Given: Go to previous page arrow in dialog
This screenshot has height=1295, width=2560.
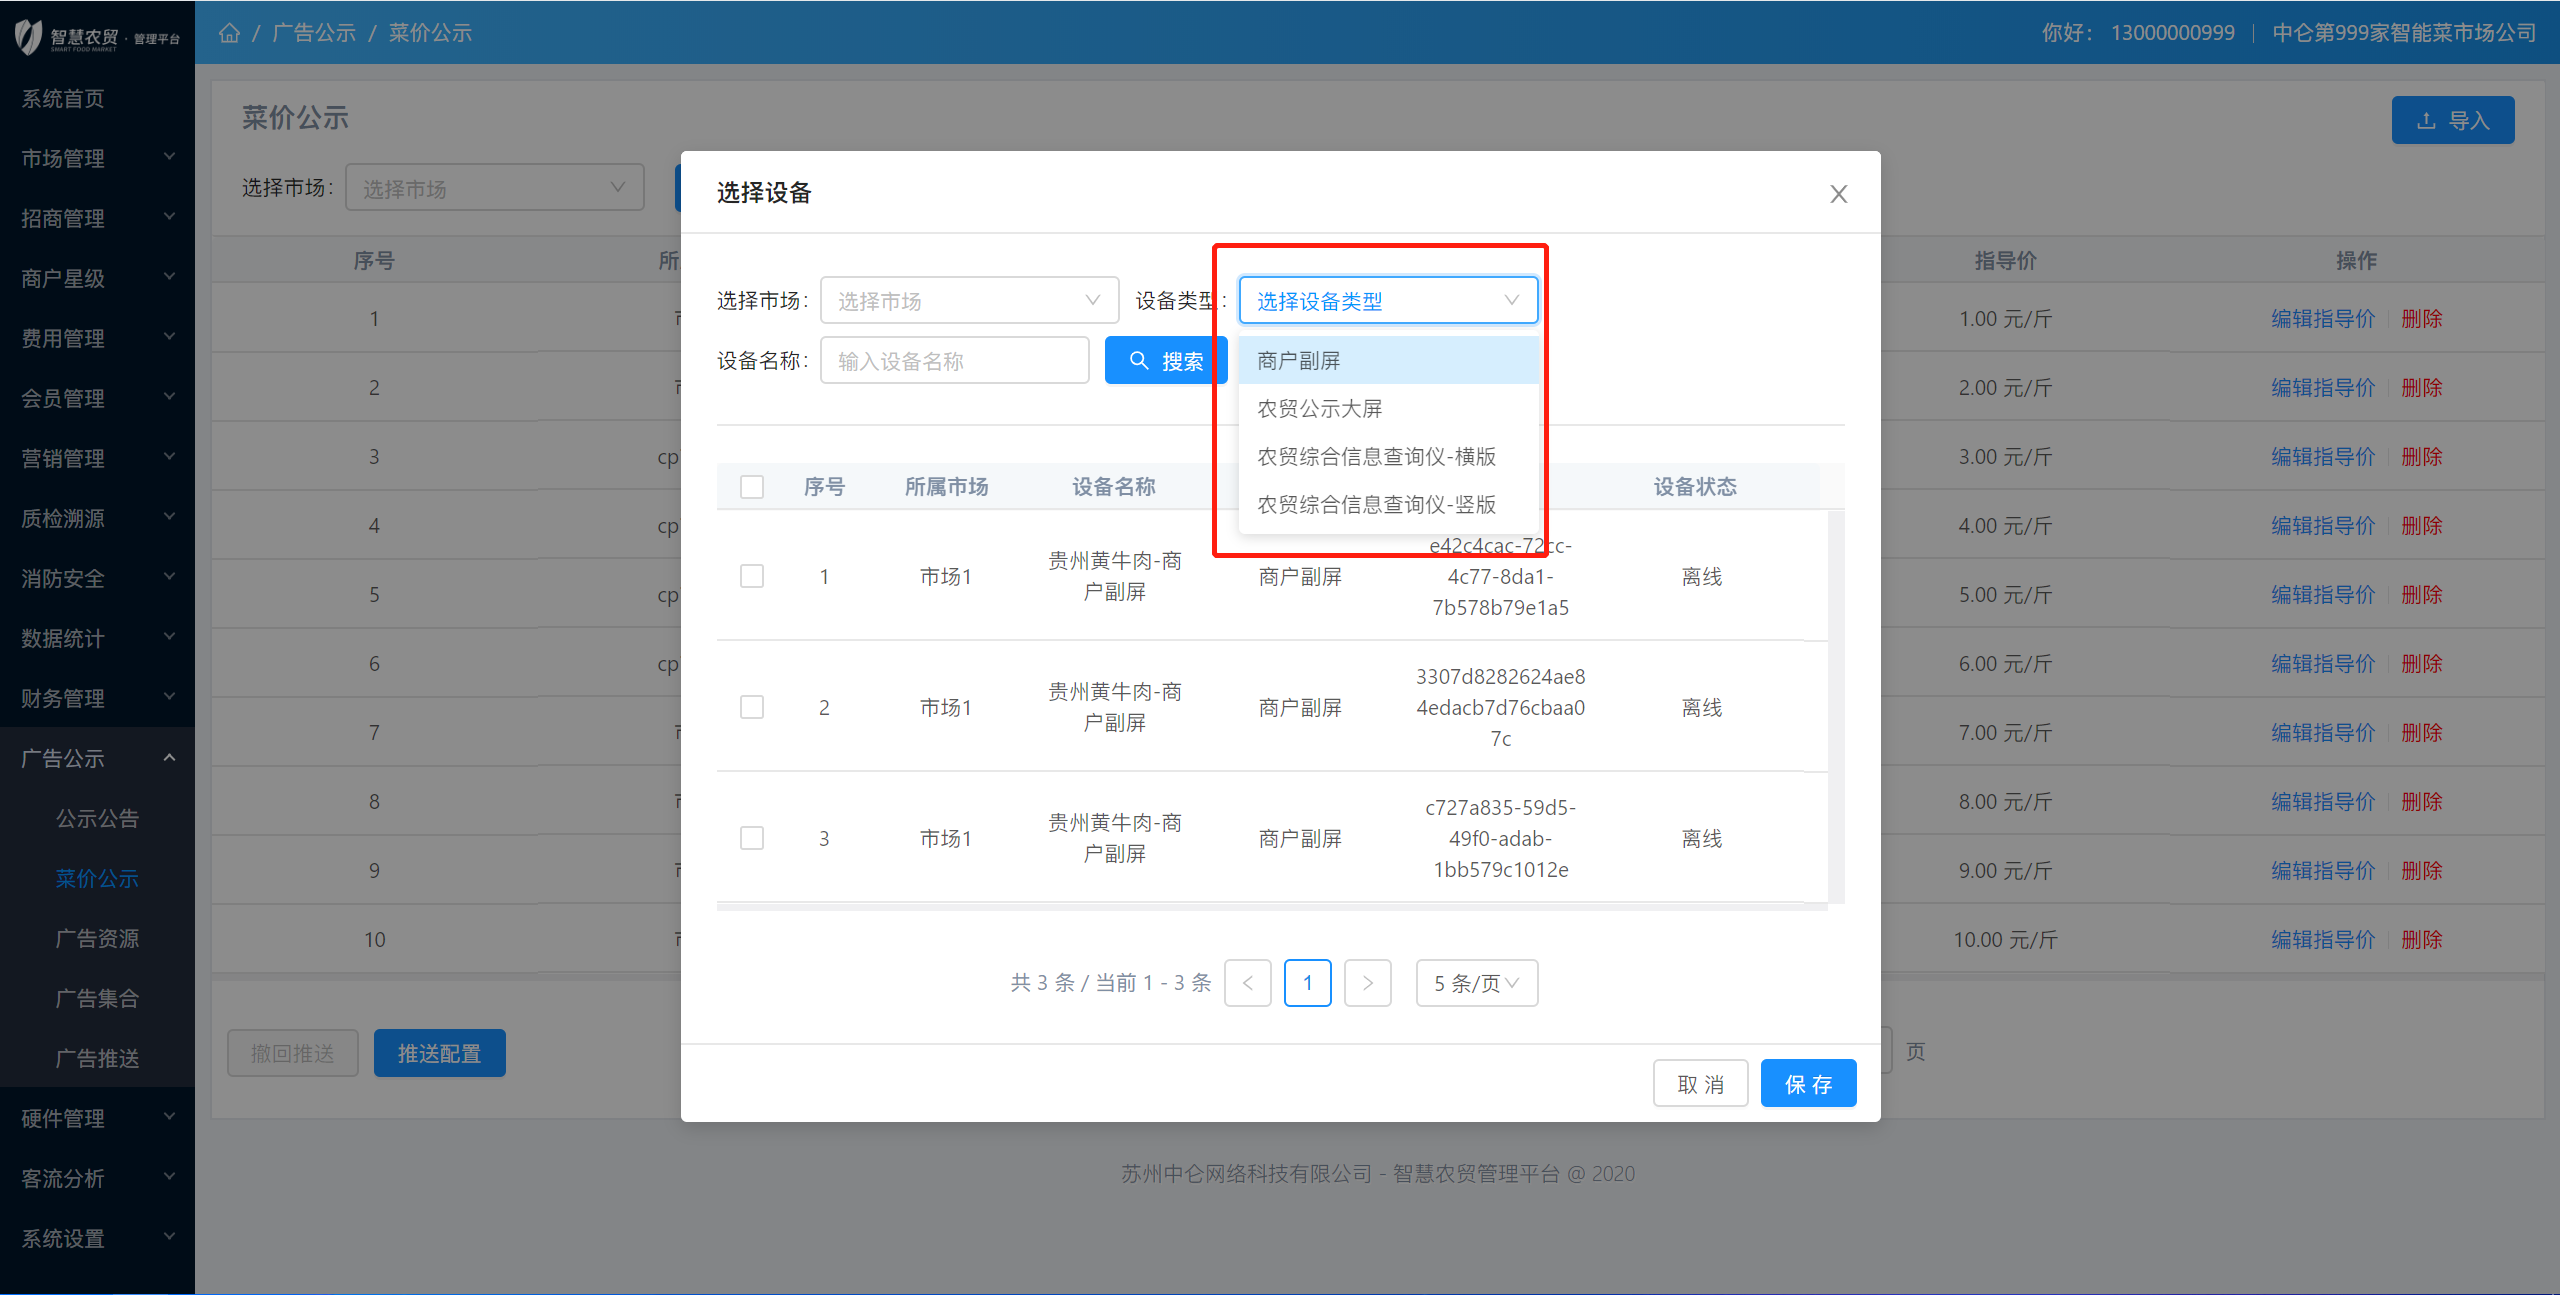Looking at the screenshot, I should (x=1247, y=983).
